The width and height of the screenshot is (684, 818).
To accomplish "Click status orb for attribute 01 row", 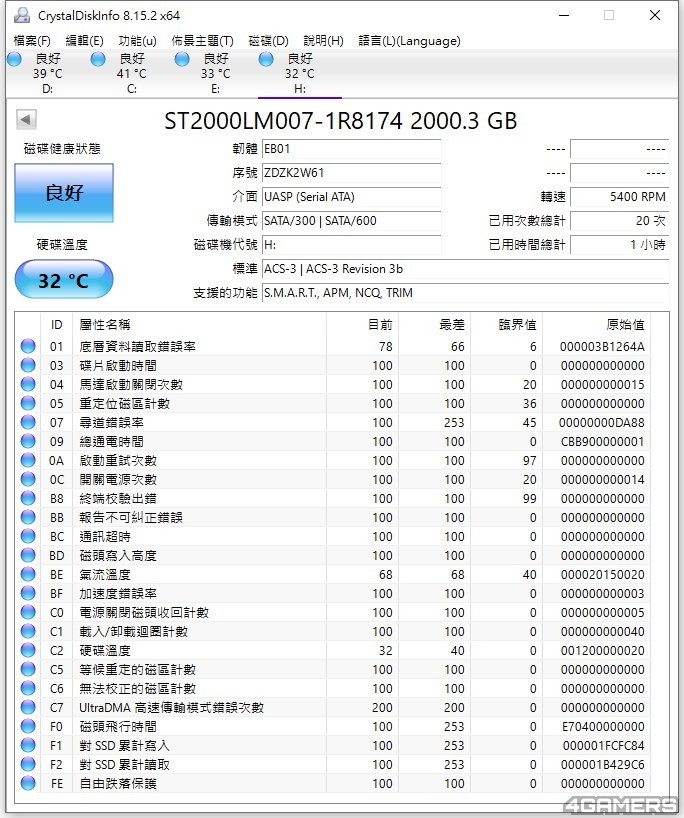I will point(28,346).
